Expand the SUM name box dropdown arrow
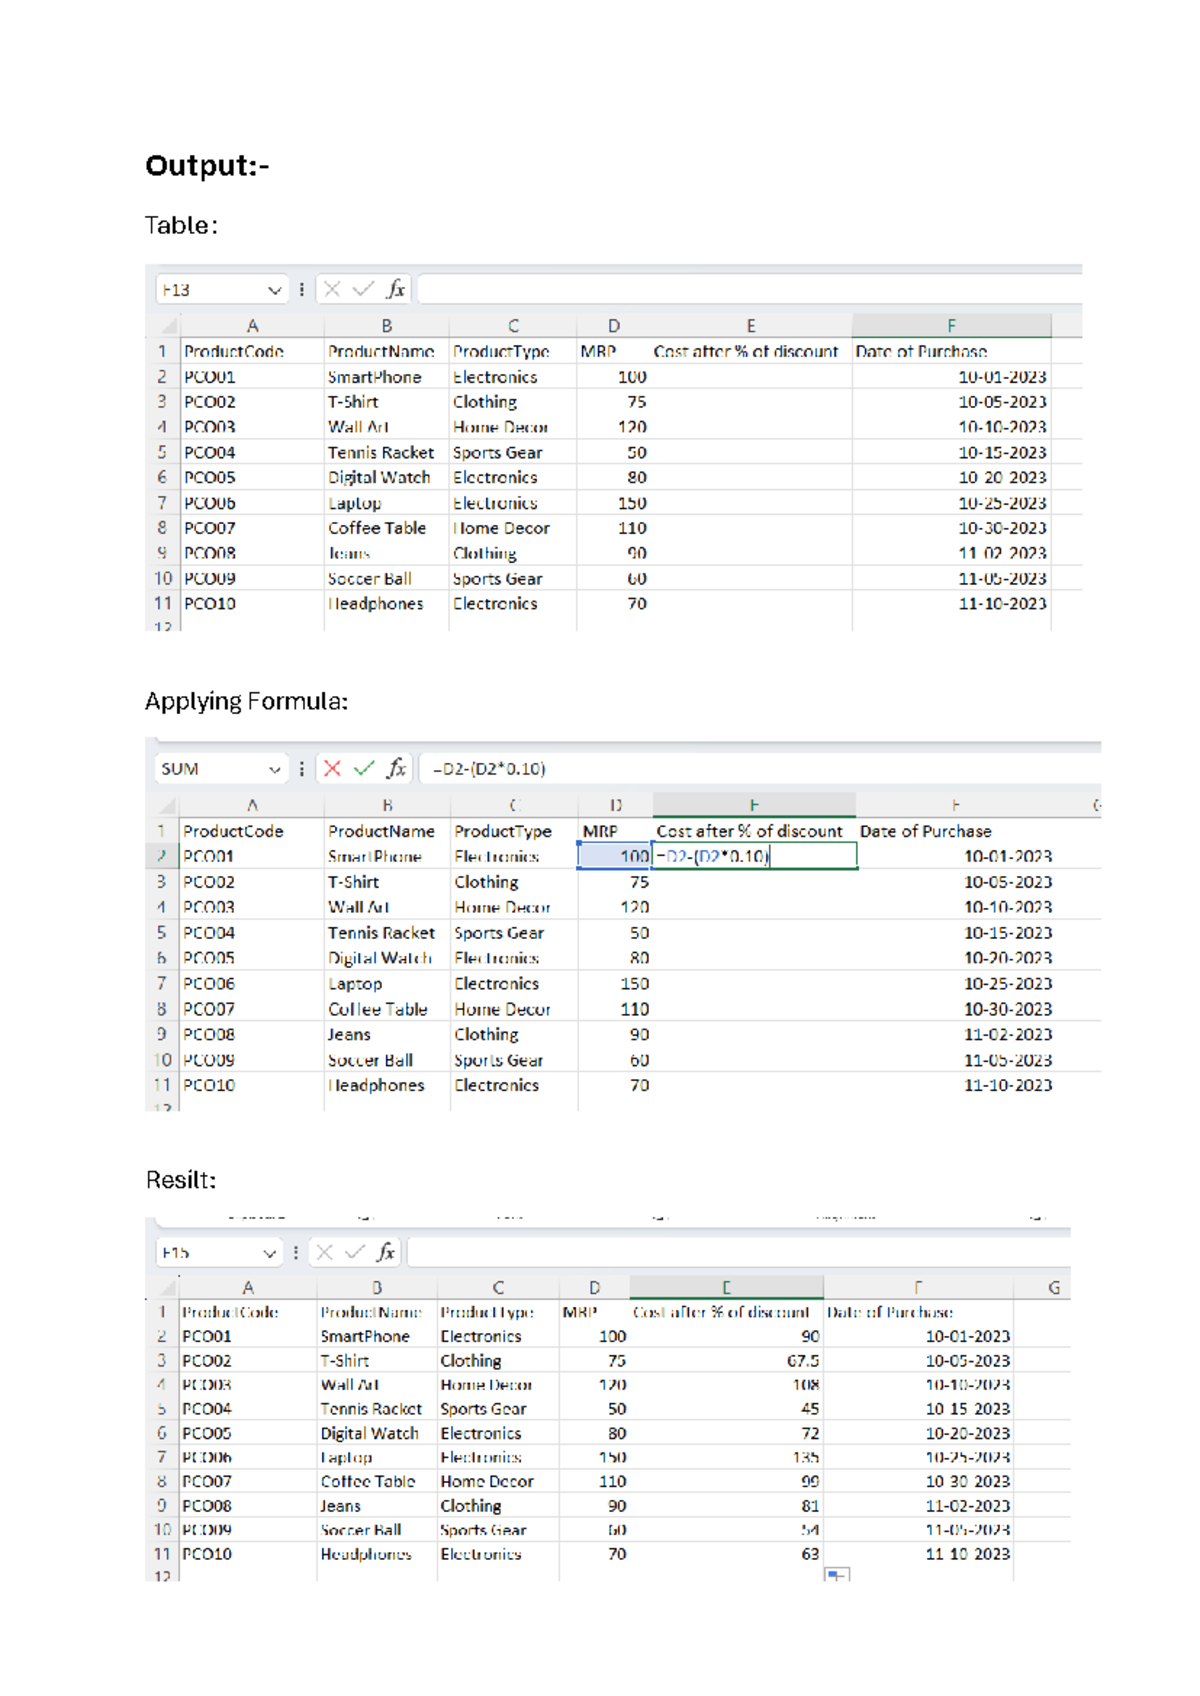Screen dimensions: 1200x1696 pos(274,769)
